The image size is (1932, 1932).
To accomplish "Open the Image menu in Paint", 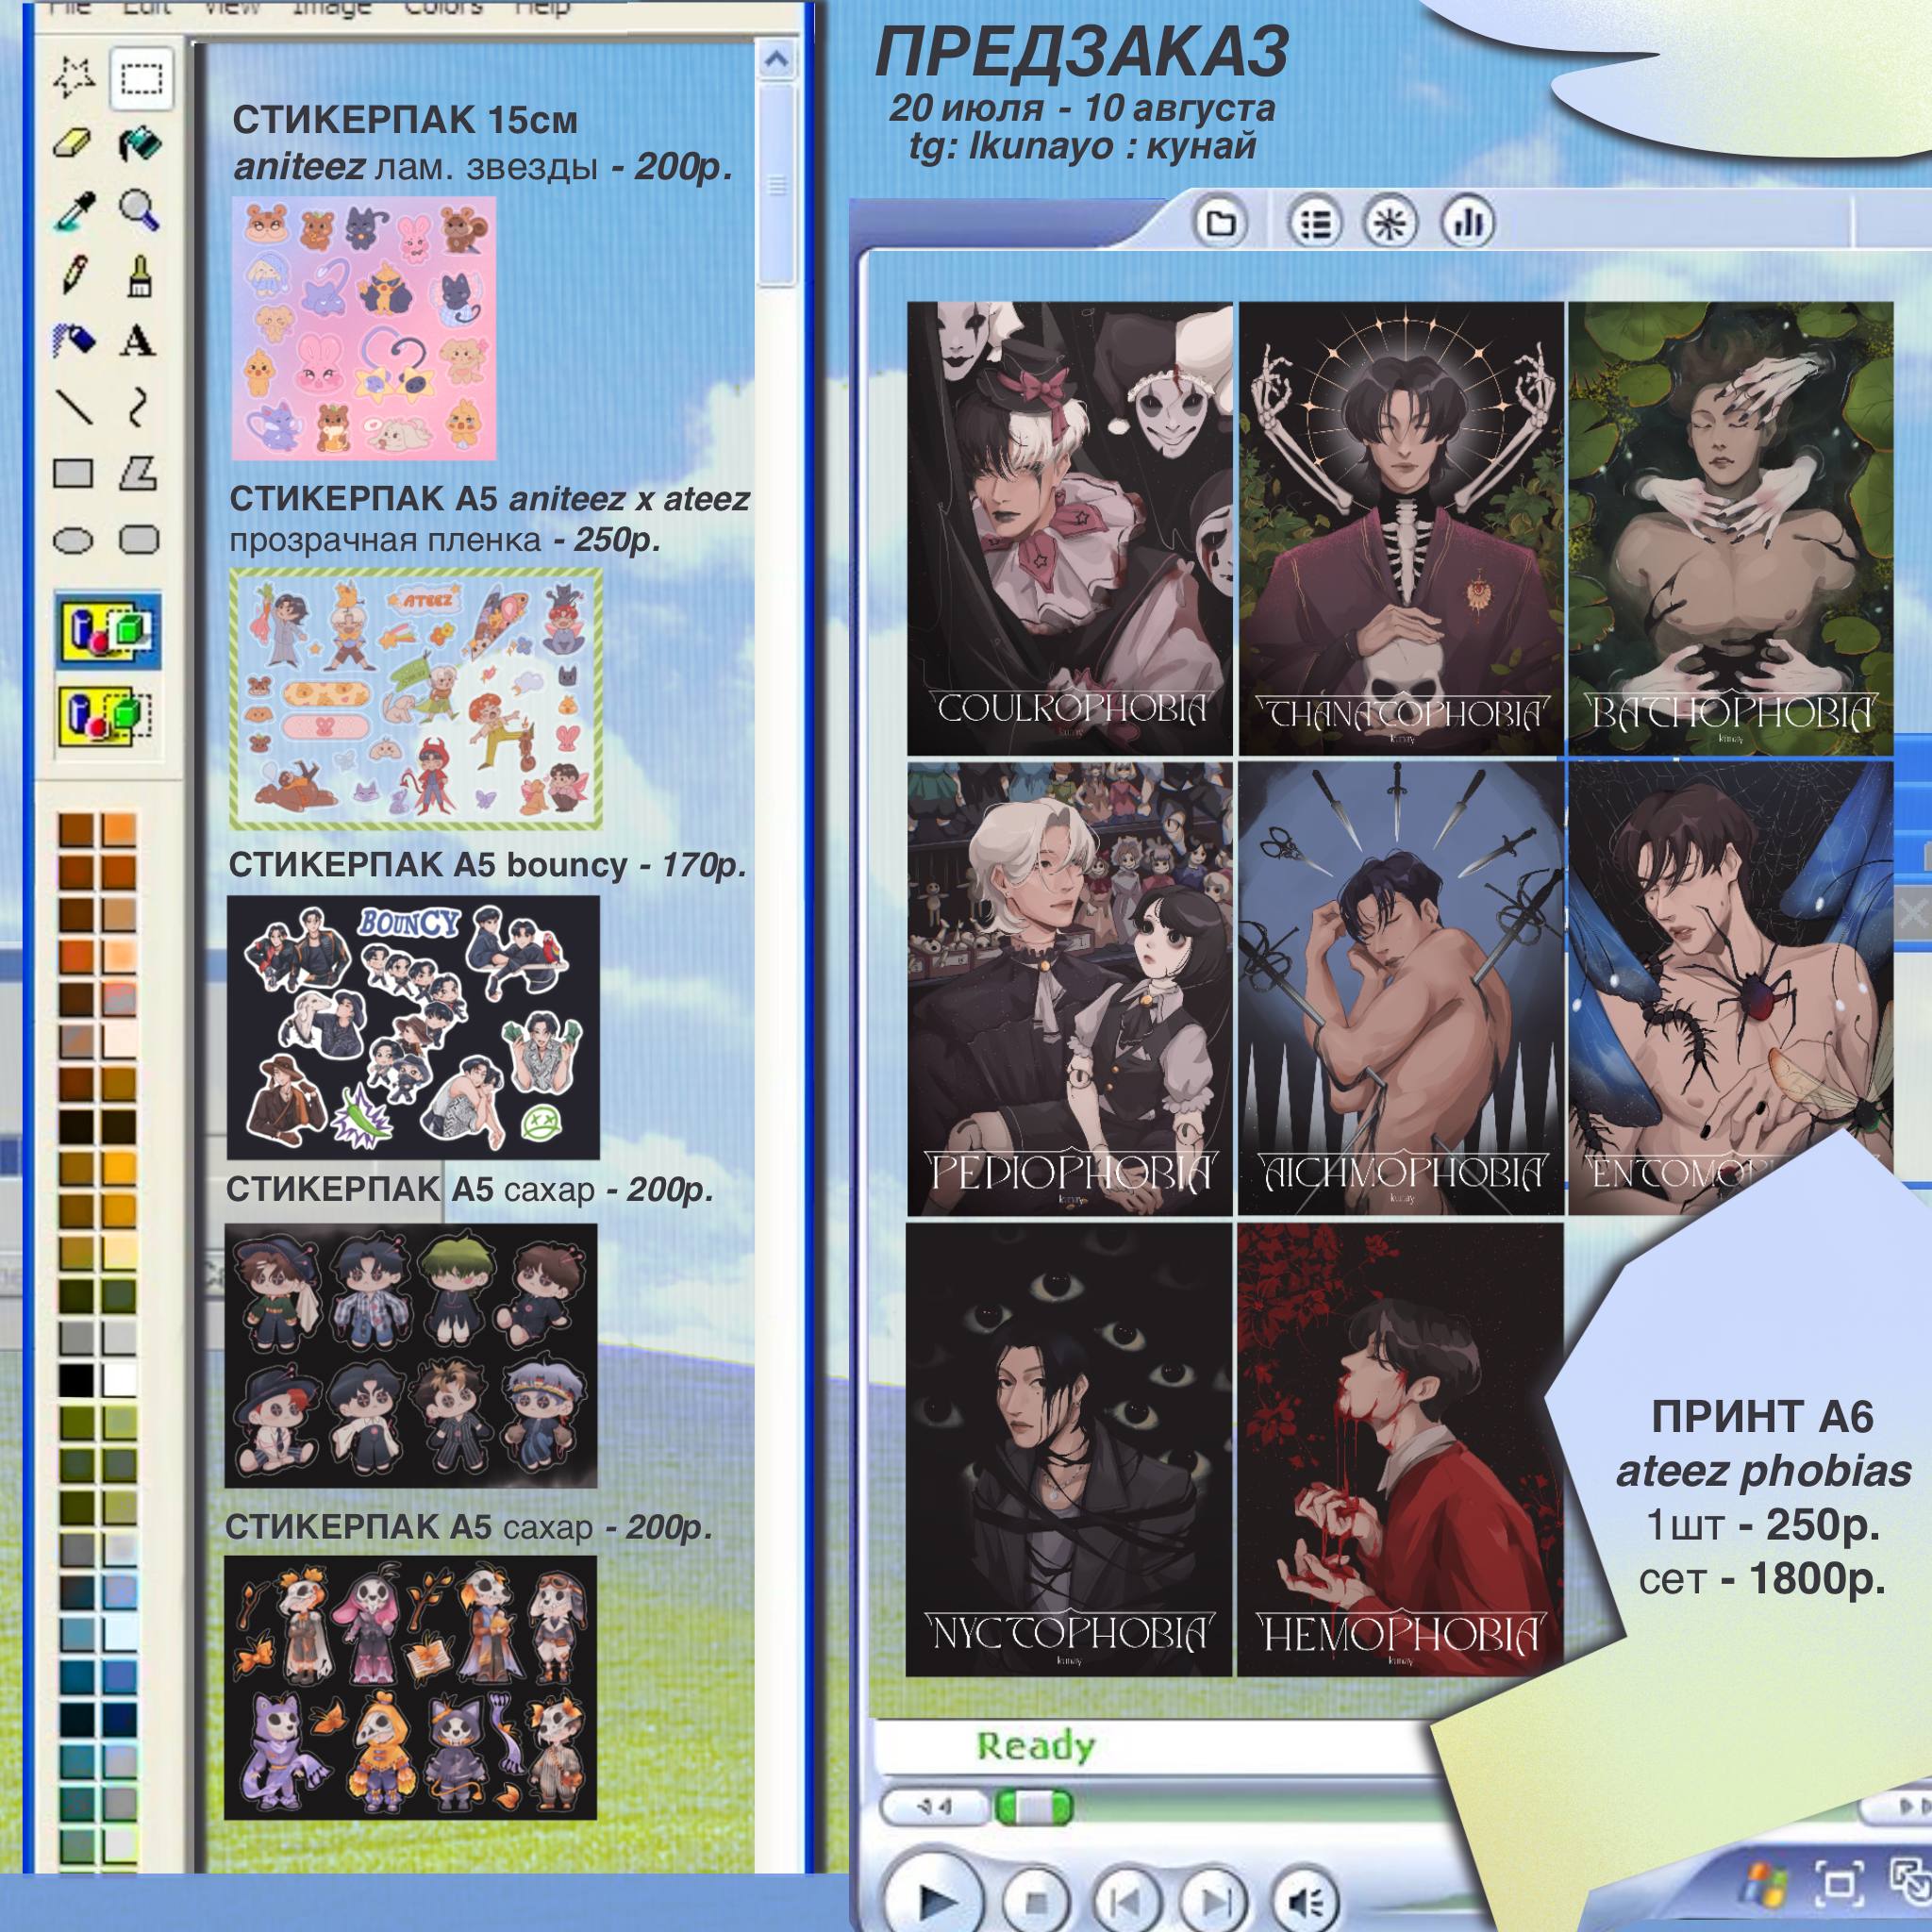I will tap(332, 8).
